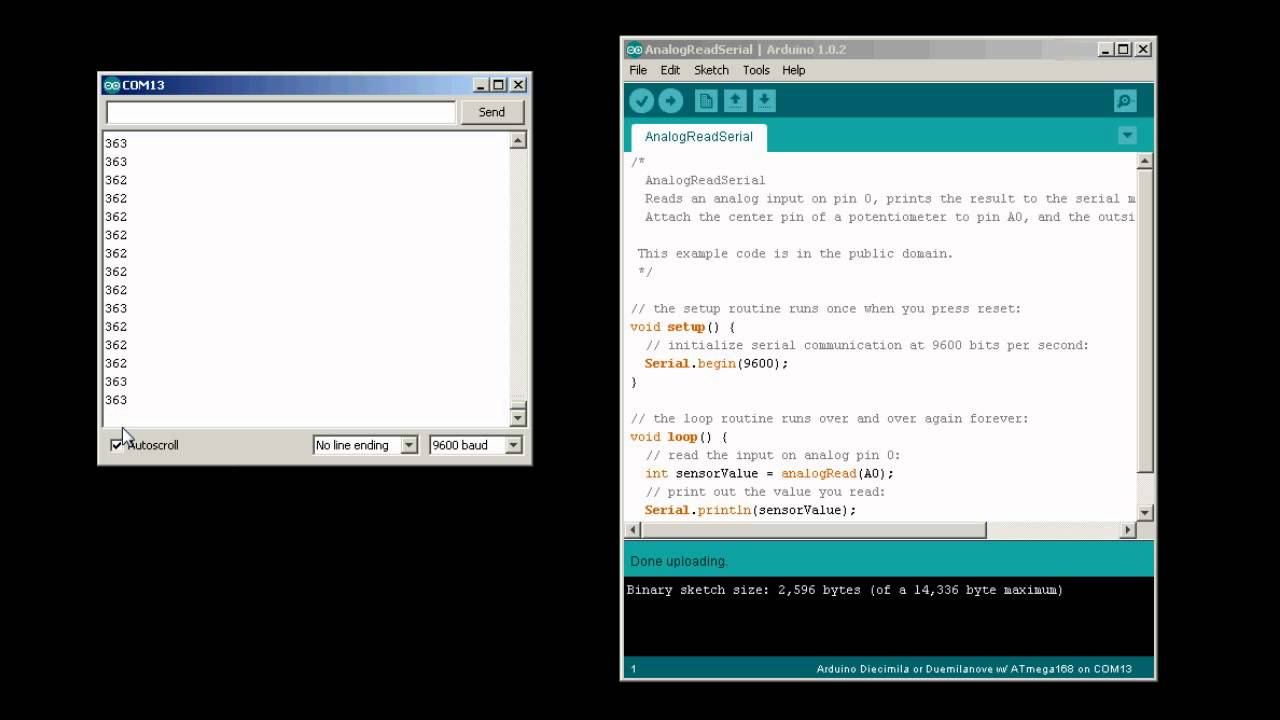
Task: Click the last 363 reading in the serial monitor
Action: click(x=116, y=400)
